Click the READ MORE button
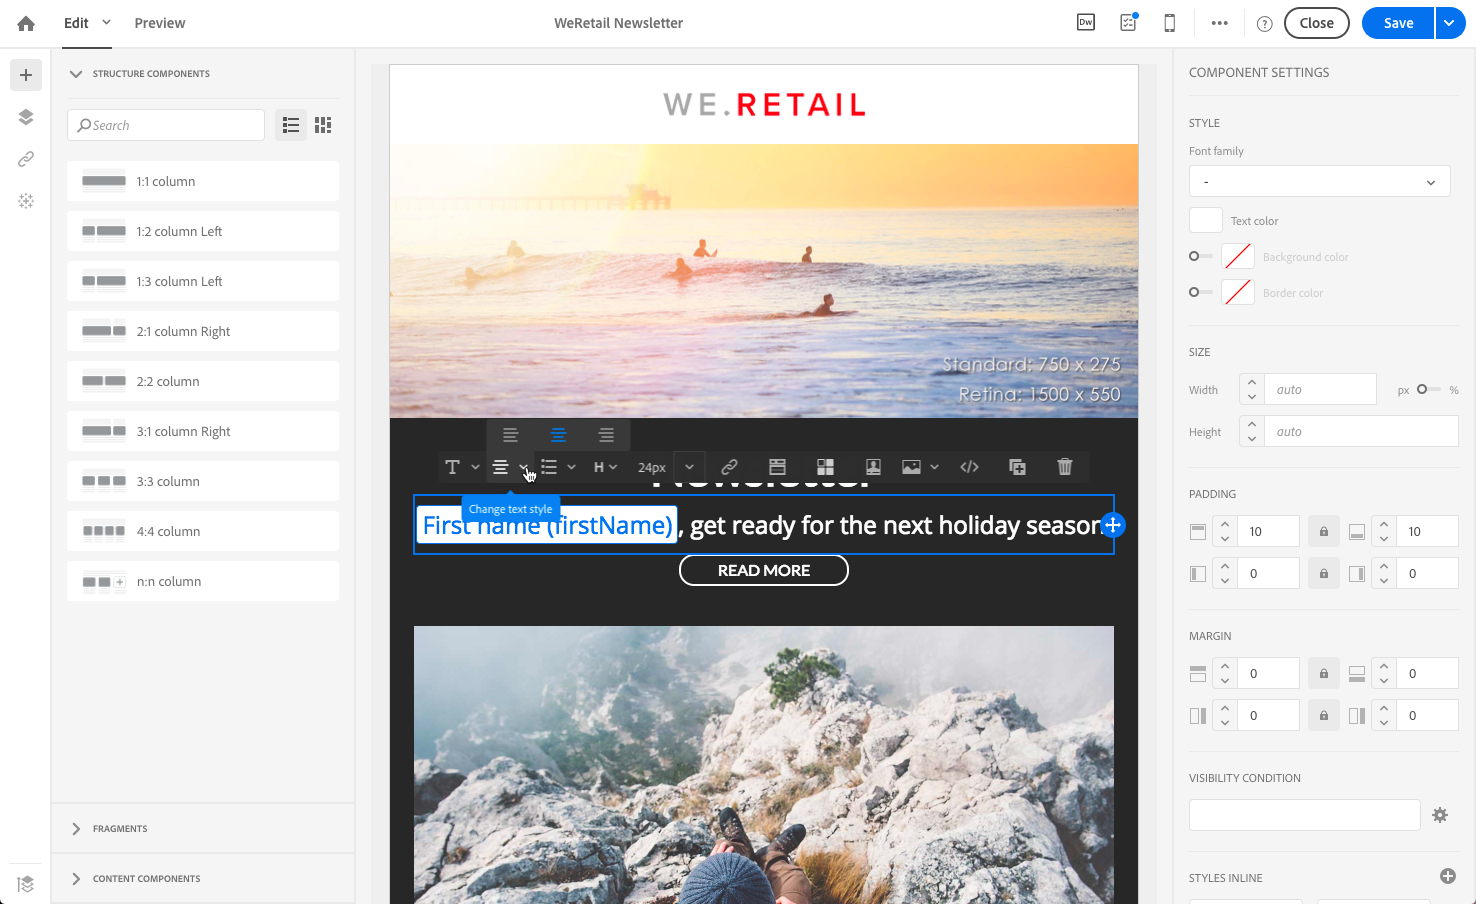The width and height of the screenshot is (1476, 904). point(764,570)
